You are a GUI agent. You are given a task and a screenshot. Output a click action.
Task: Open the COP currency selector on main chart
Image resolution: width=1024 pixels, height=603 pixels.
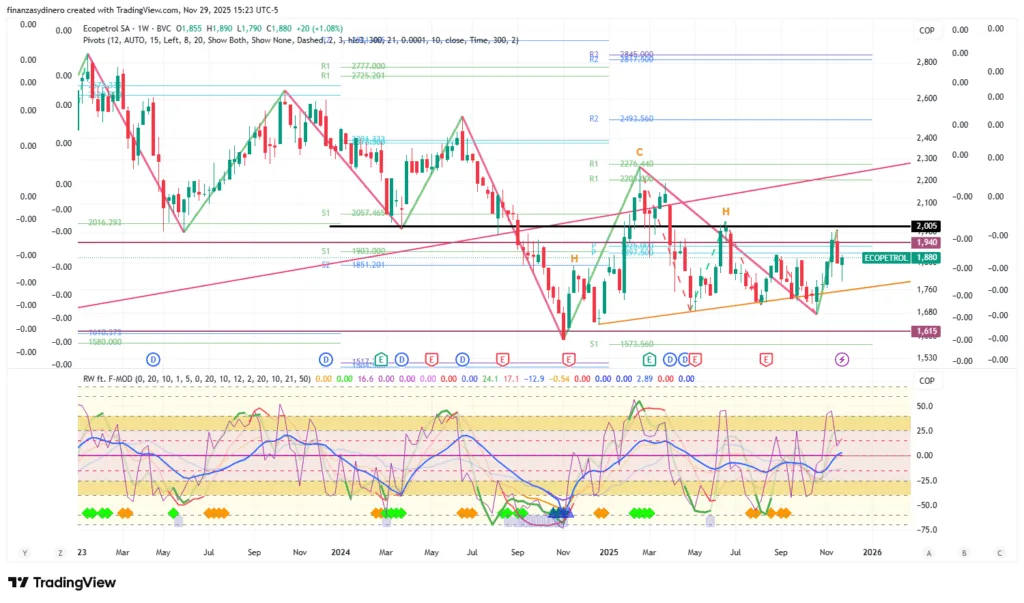[x=926, y=31]
